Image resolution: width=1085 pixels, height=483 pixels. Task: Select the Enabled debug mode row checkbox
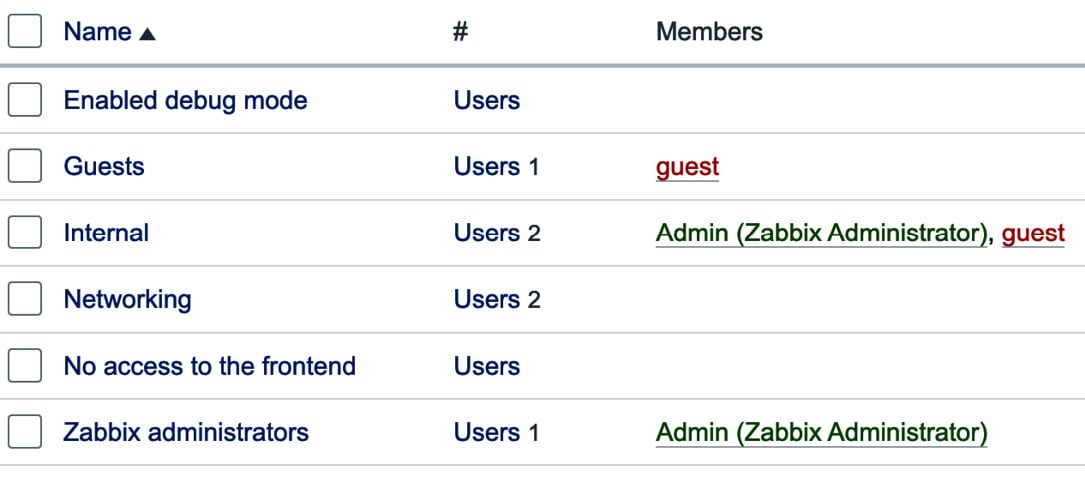pyautogui.click(x=25, y=100)
